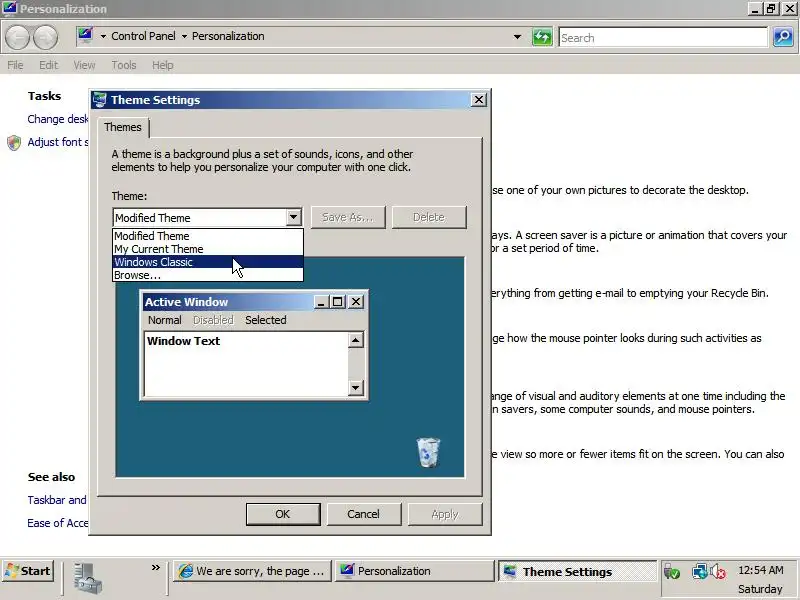Open the Tools menu
800x600 pixels.
pyautogui.click(x=124, y=65)
